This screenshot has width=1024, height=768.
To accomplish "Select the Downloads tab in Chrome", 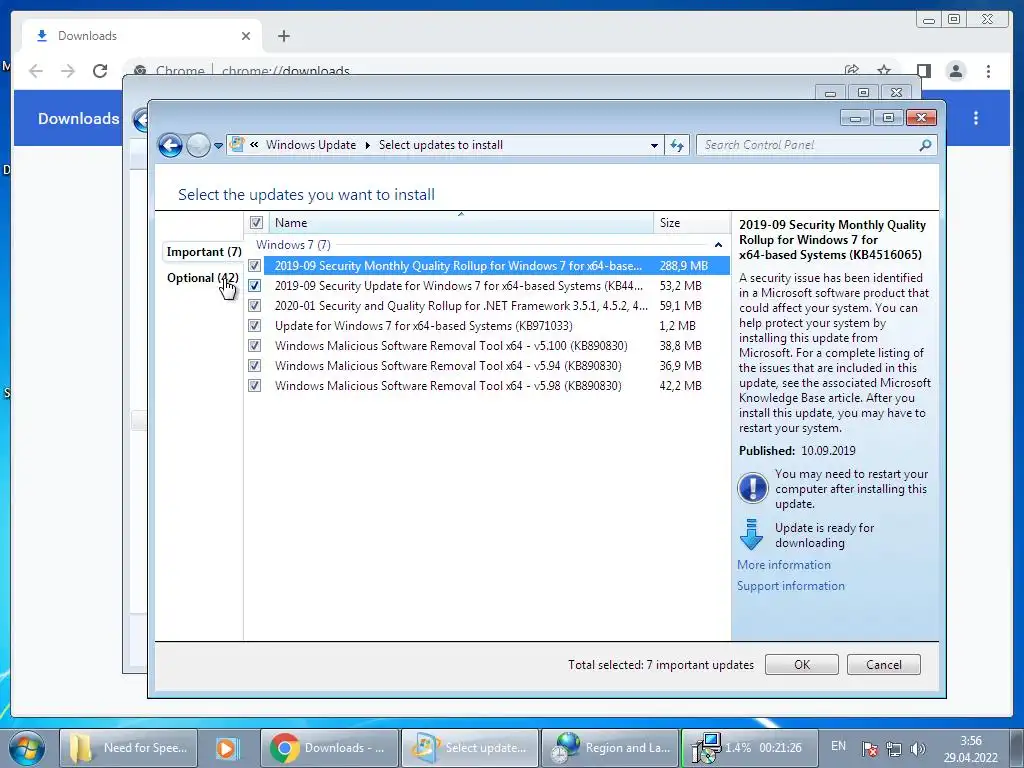I will [x=142, y=36].
